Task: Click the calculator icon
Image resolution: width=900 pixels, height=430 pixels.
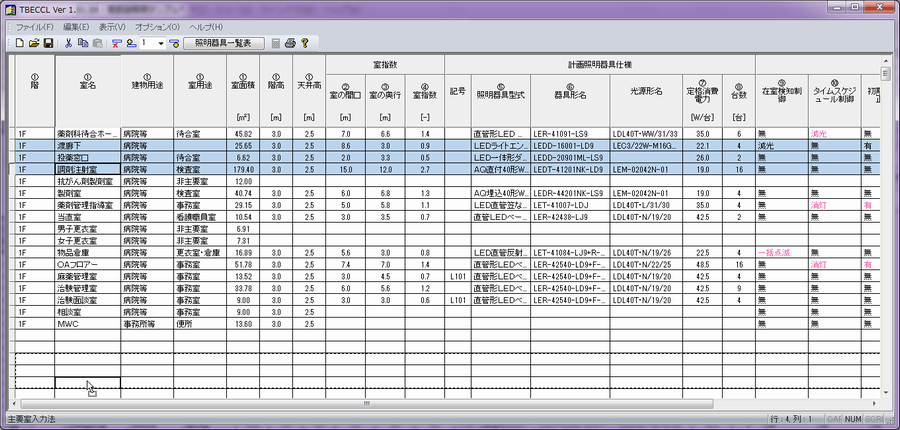Action: pyautogui.click(x=276, y=44)
